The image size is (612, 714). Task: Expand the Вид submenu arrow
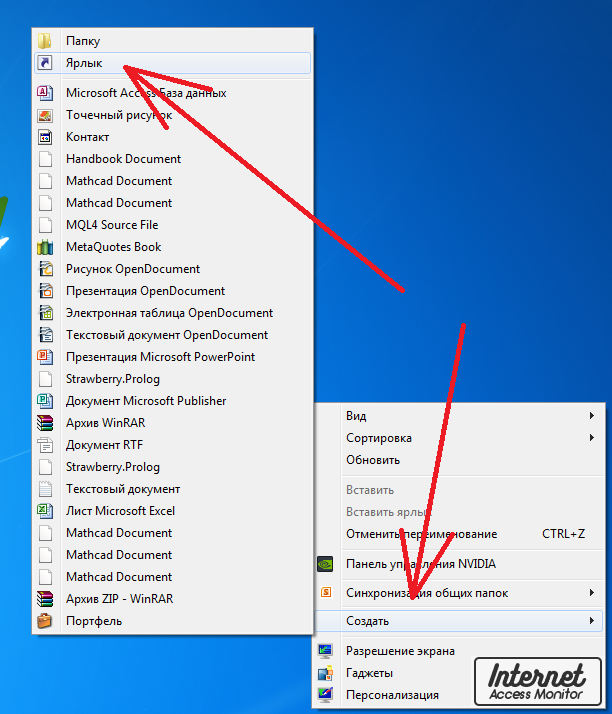click(592, 415)
